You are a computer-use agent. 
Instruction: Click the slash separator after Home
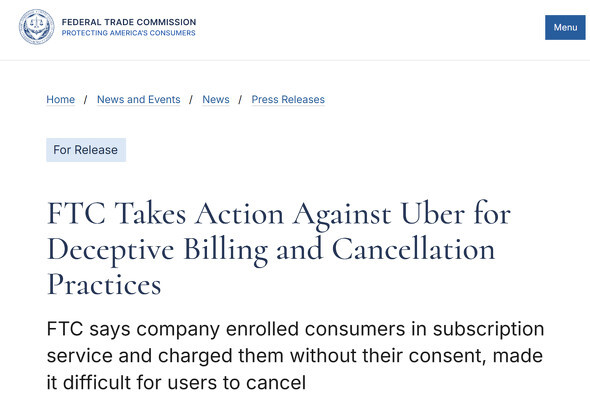(x=86, y=100)
